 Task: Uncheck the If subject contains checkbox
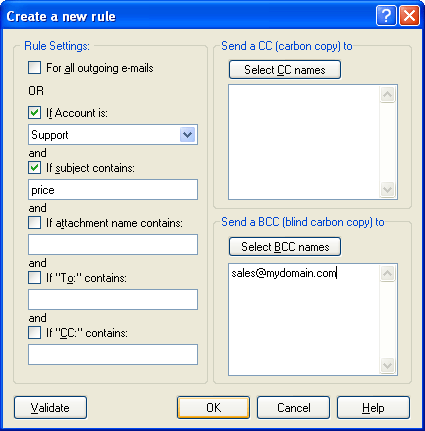35,168
